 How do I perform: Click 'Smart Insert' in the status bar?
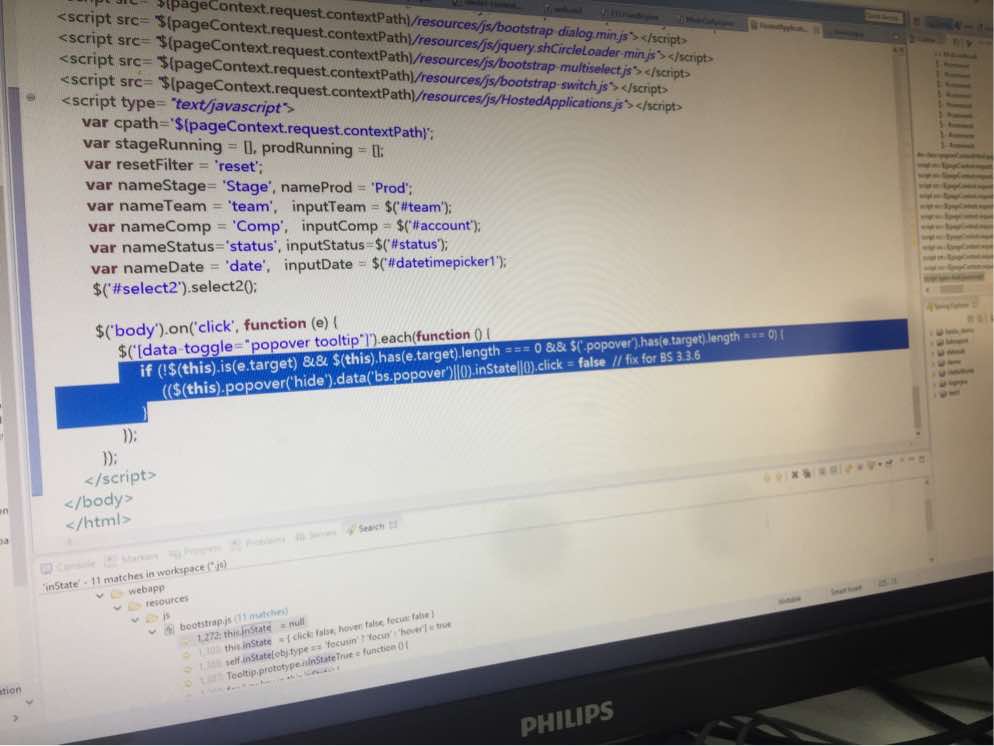(x=846, y=590)
